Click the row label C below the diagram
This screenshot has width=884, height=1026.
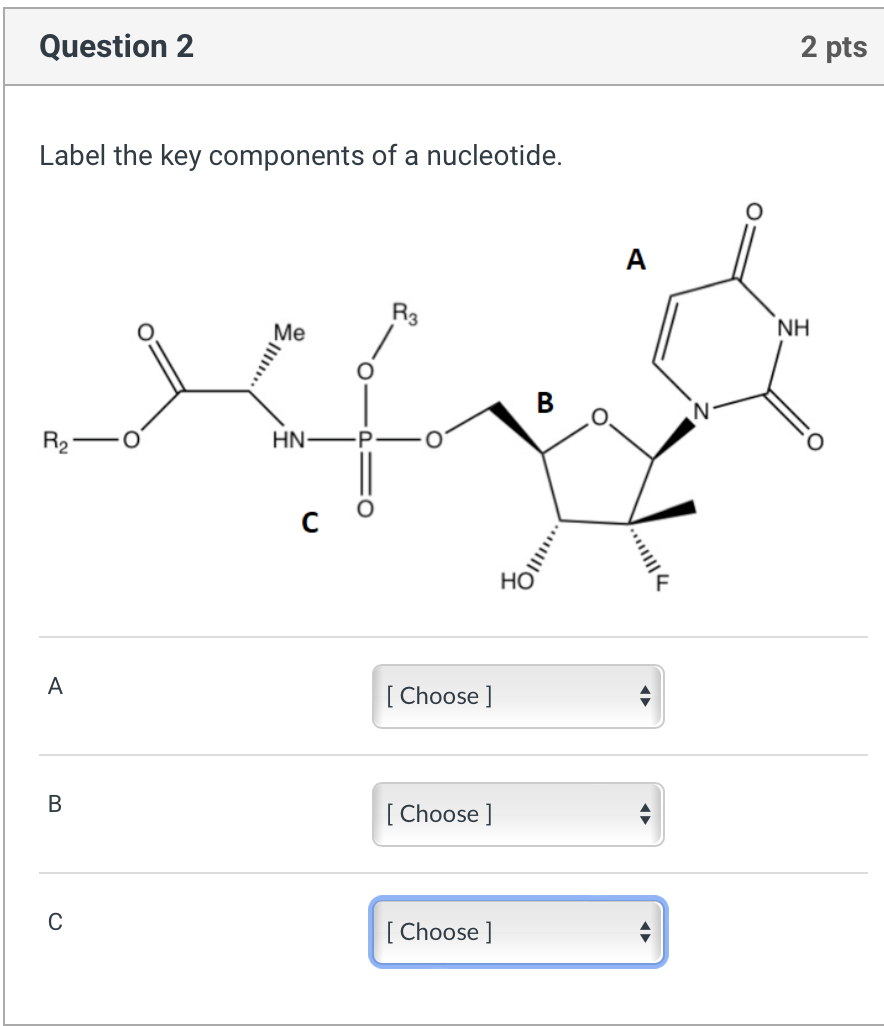click(56, 921)
